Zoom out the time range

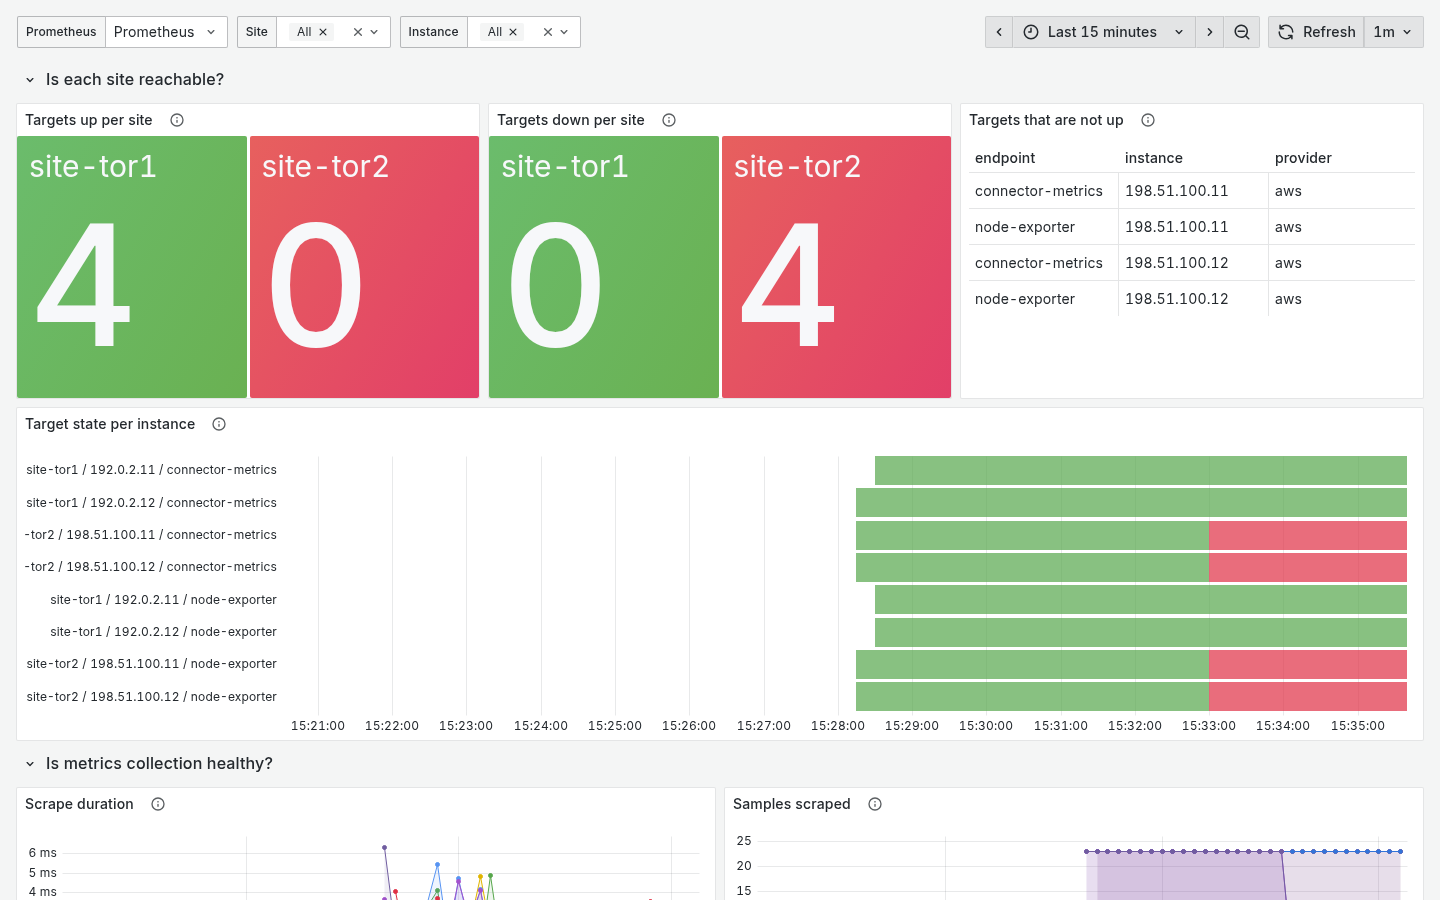click(x=1242, y=32)
